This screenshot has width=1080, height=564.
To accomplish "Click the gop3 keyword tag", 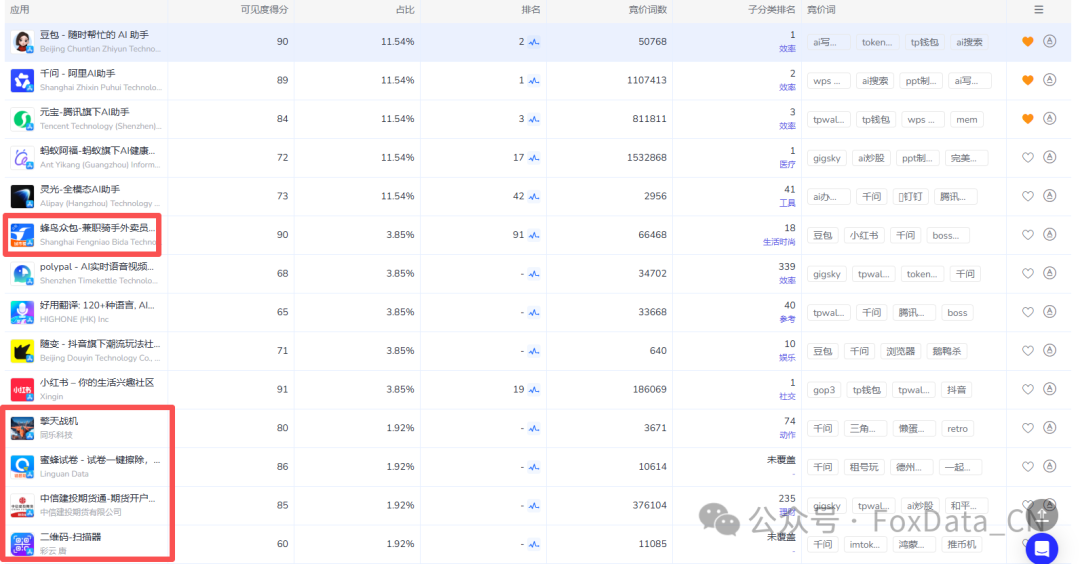I will 824,390.
